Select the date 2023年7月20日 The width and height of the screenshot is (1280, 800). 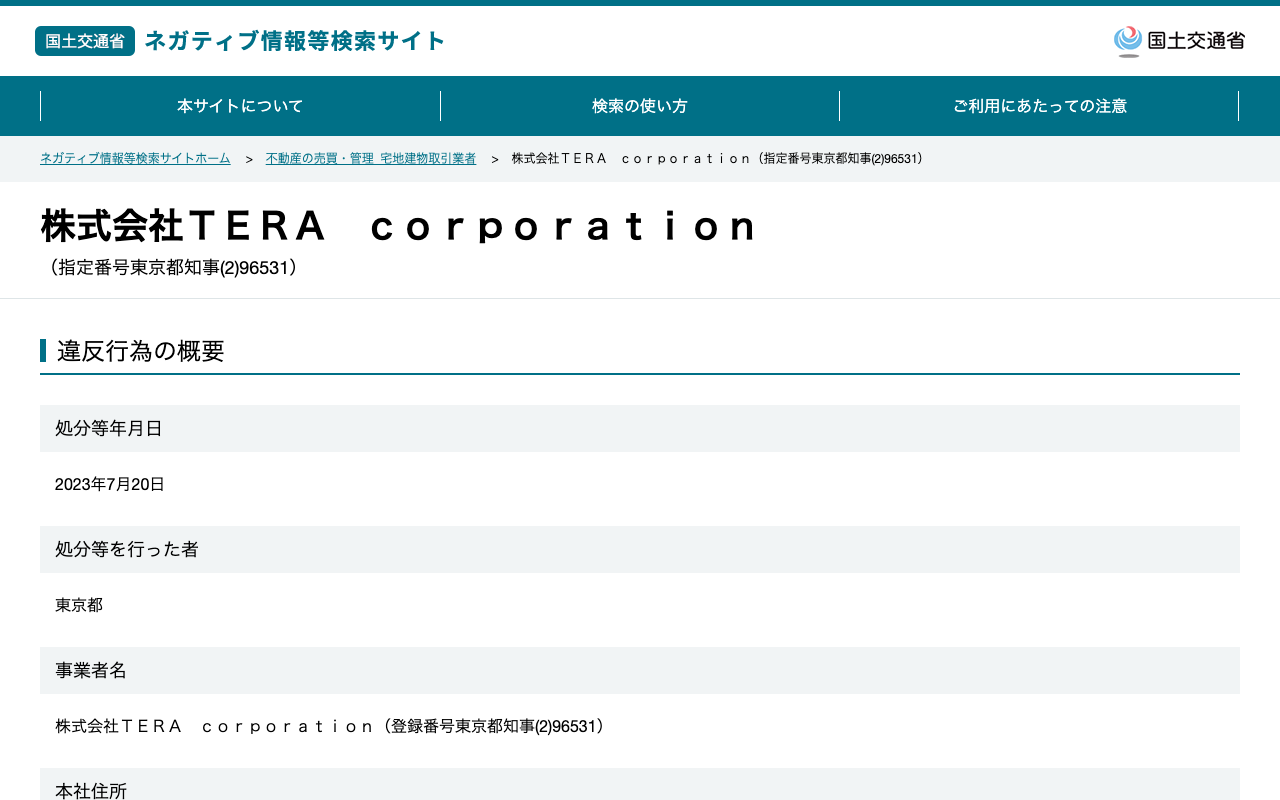click(x=110, y=484)
